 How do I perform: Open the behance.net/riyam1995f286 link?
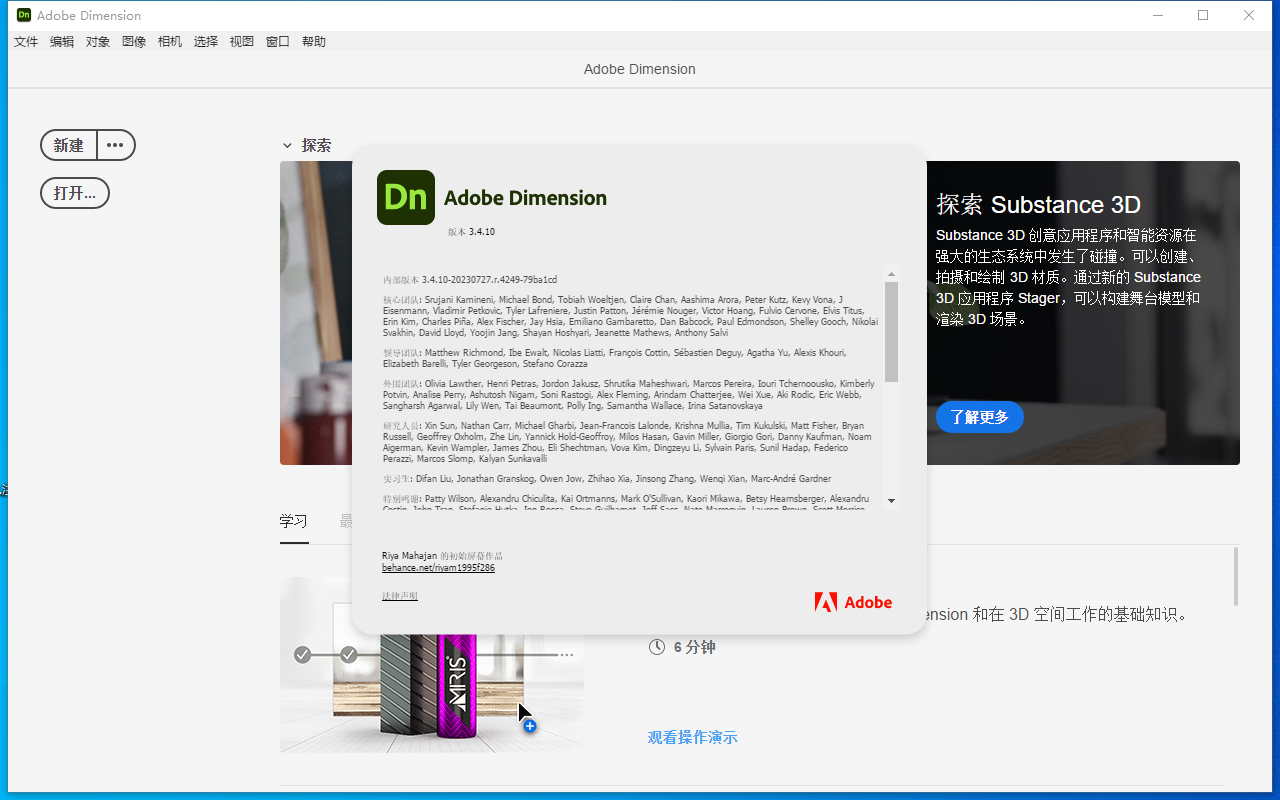click(x=438, y=567)
